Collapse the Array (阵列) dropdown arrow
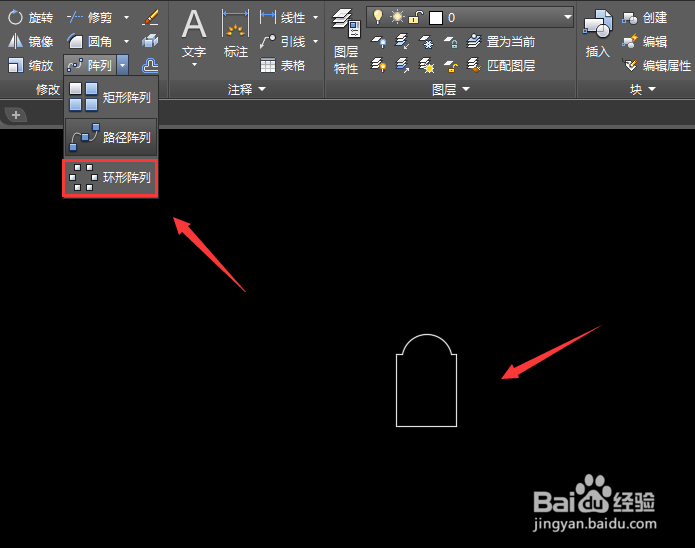This screenshot has width=695, height=548. pos(123,66)
